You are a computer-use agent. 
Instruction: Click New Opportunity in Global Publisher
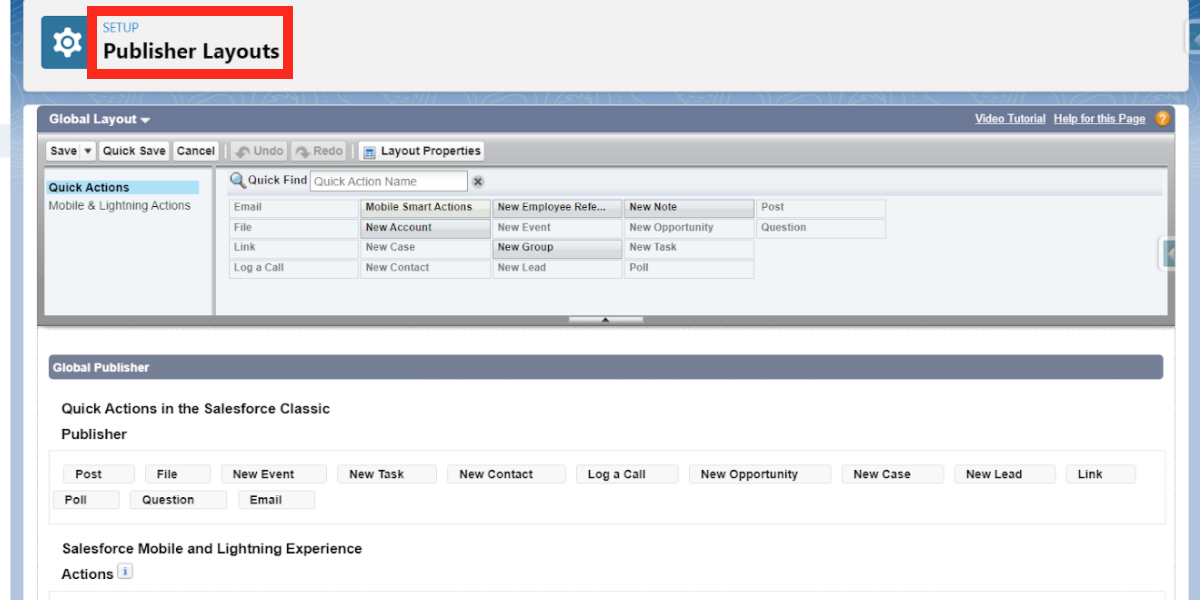coord(759,475)
